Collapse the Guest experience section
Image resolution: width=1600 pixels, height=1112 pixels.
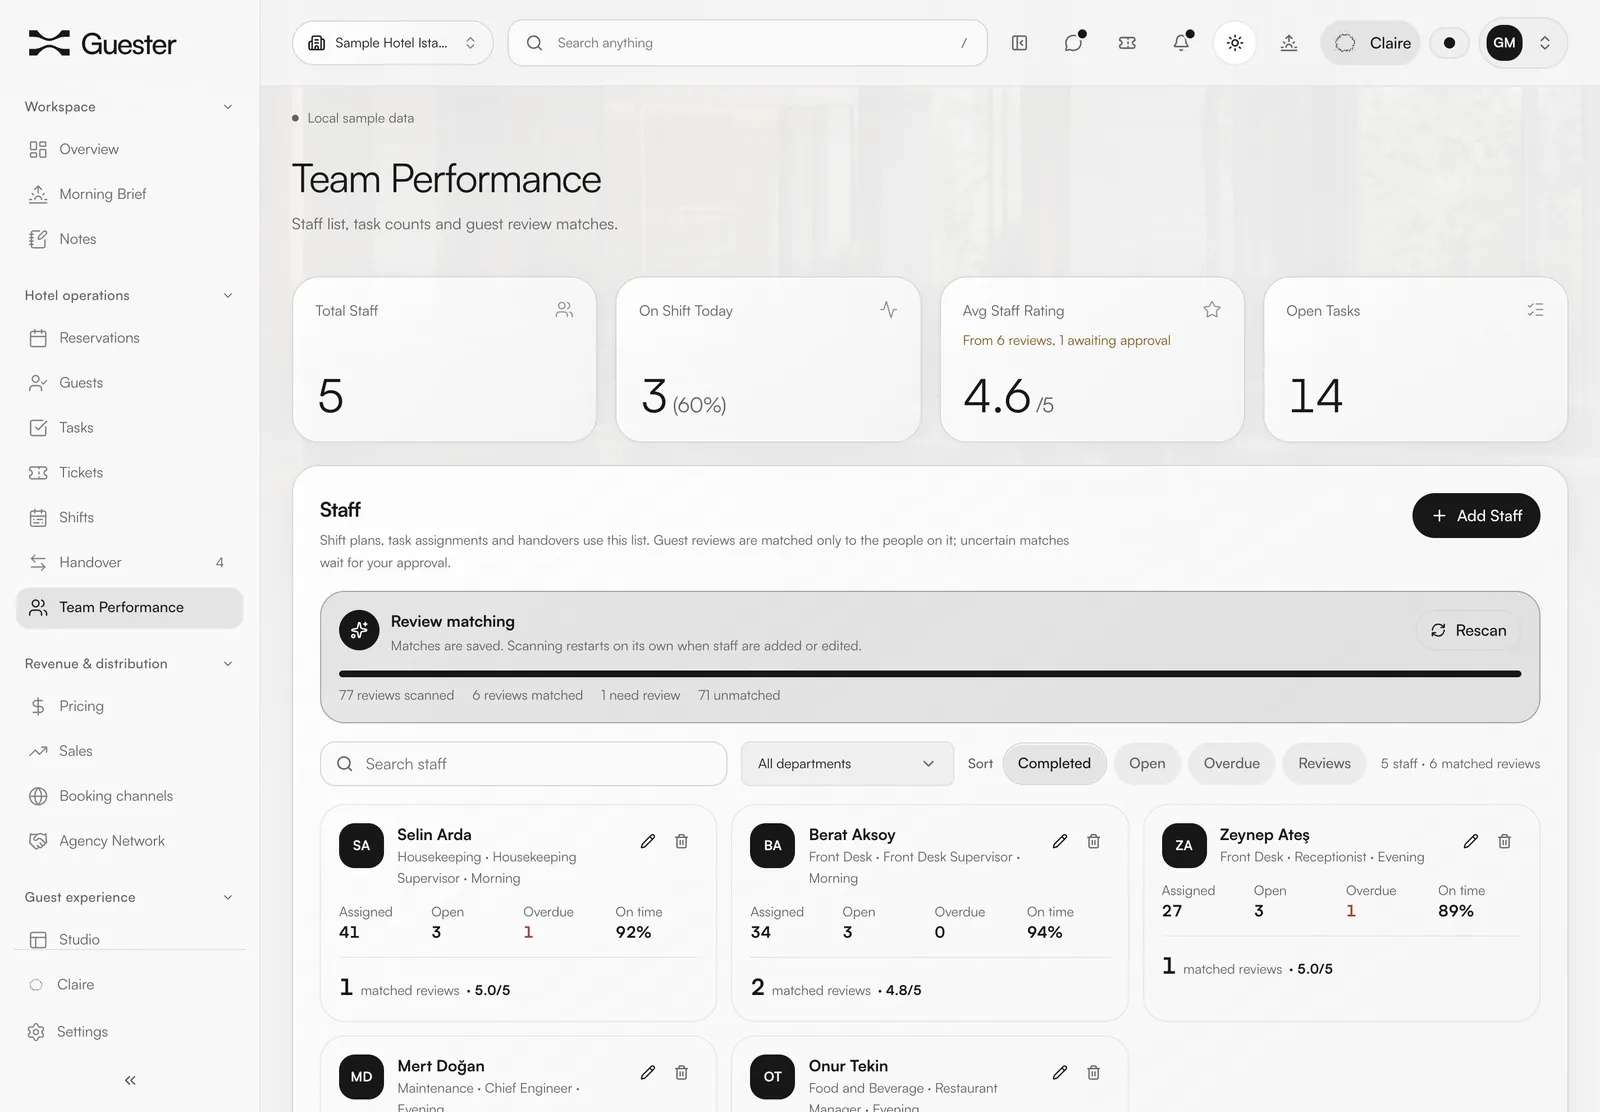[228, 898]
